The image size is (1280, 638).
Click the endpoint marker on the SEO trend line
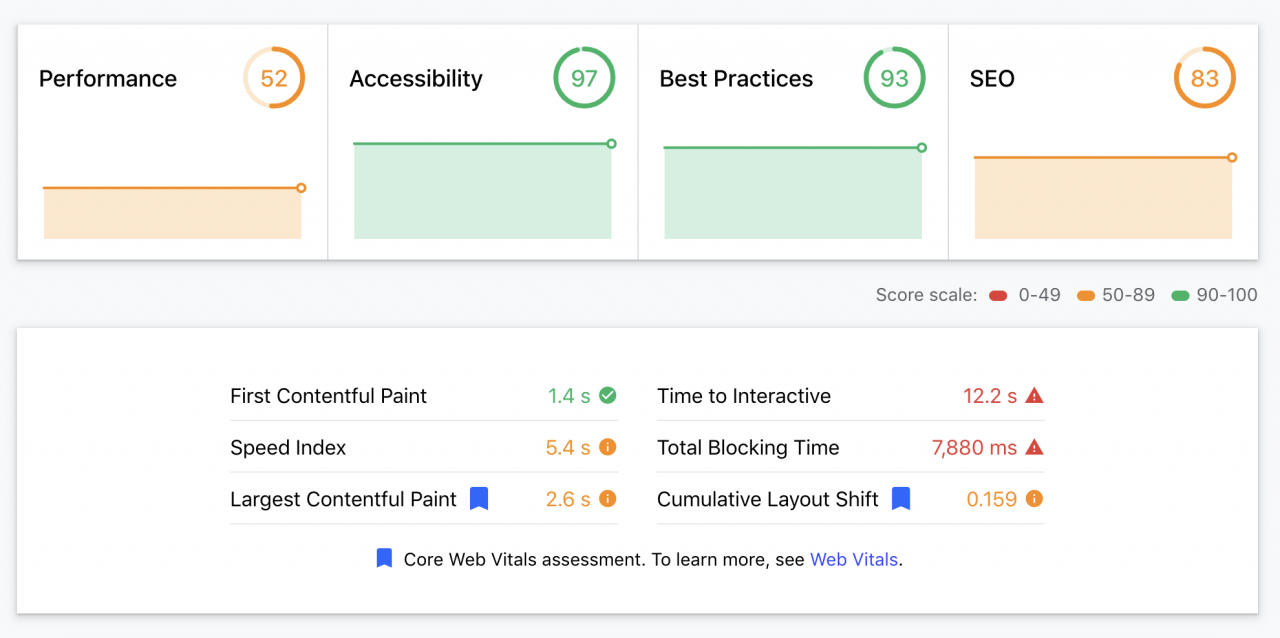click(x=1232, y=157)
